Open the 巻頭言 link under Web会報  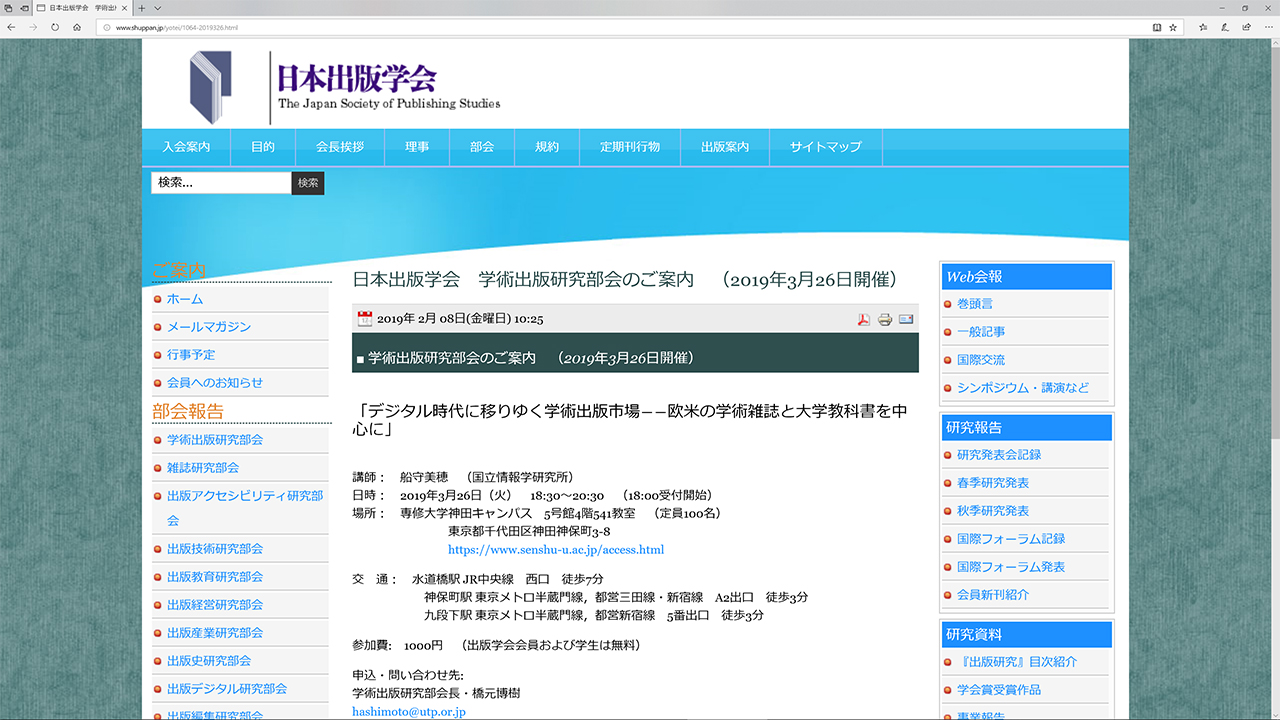(975, 304)
